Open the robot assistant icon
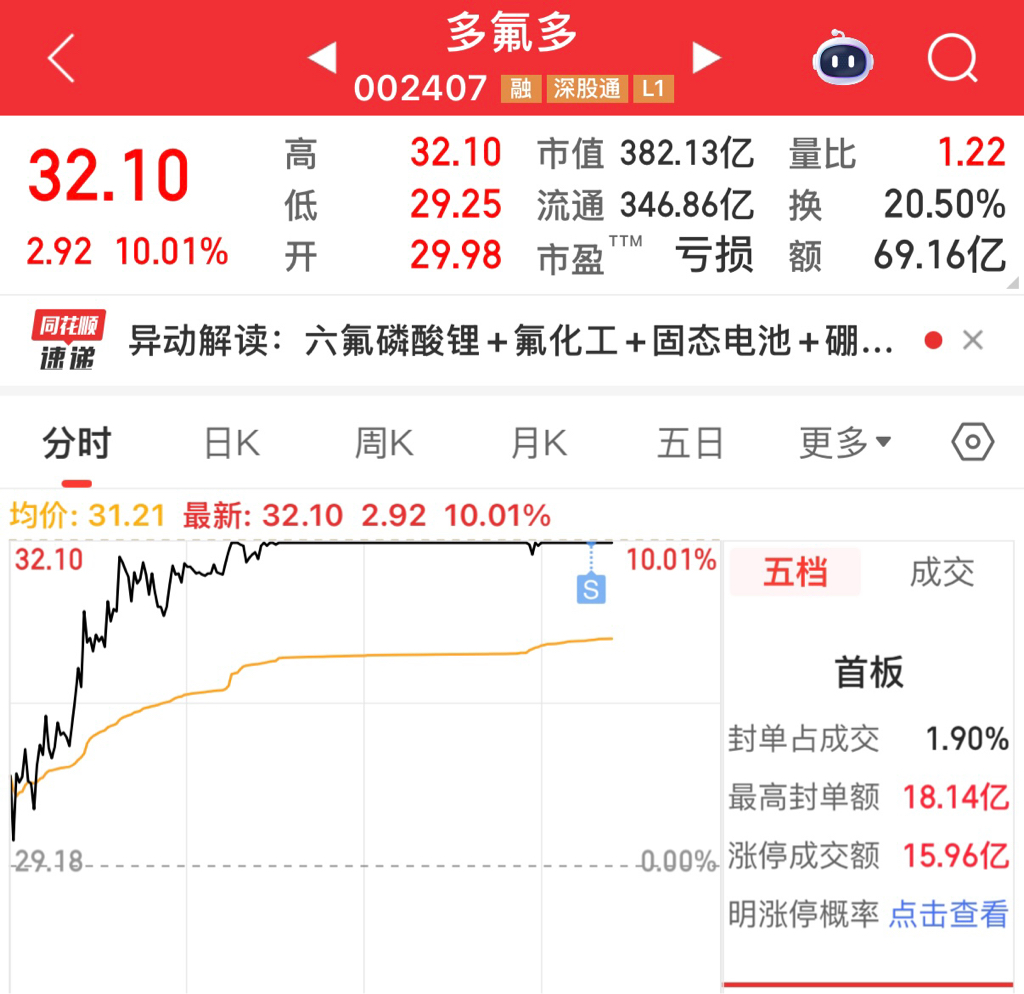The image size is (1024, 994). point(842,57)
